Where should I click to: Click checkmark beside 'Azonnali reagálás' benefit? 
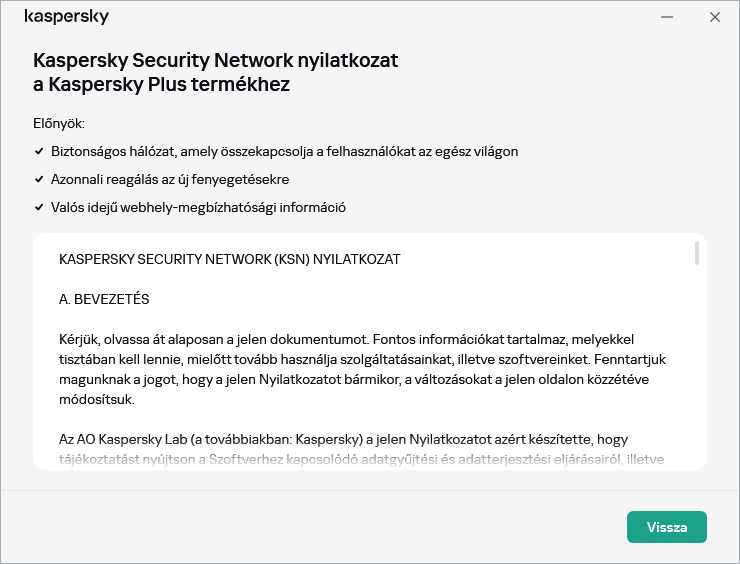(38, 180)
